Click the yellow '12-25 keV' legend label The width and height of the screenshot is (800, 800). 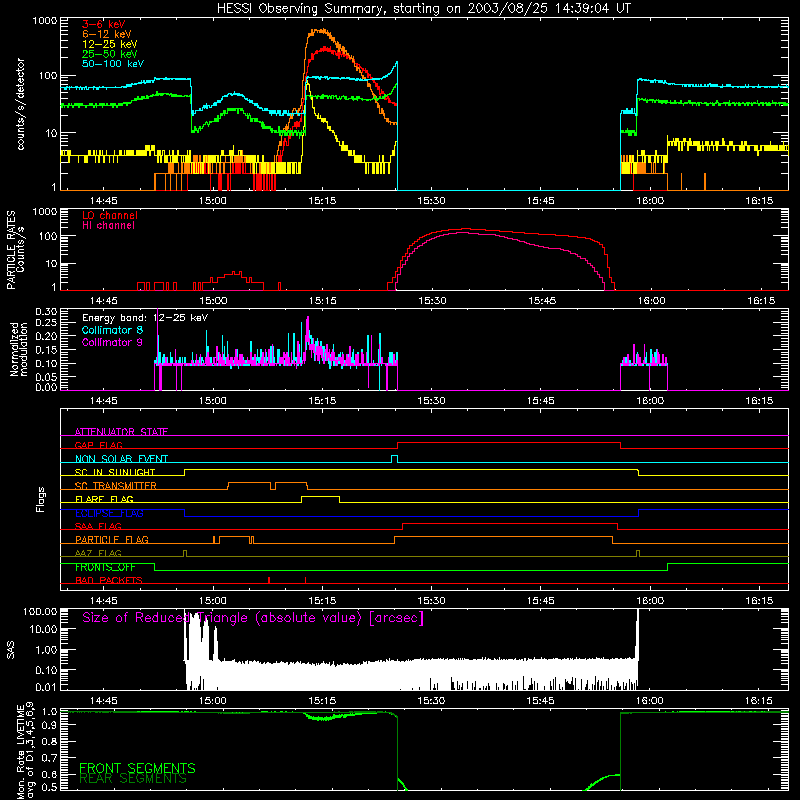coord(110,44)
